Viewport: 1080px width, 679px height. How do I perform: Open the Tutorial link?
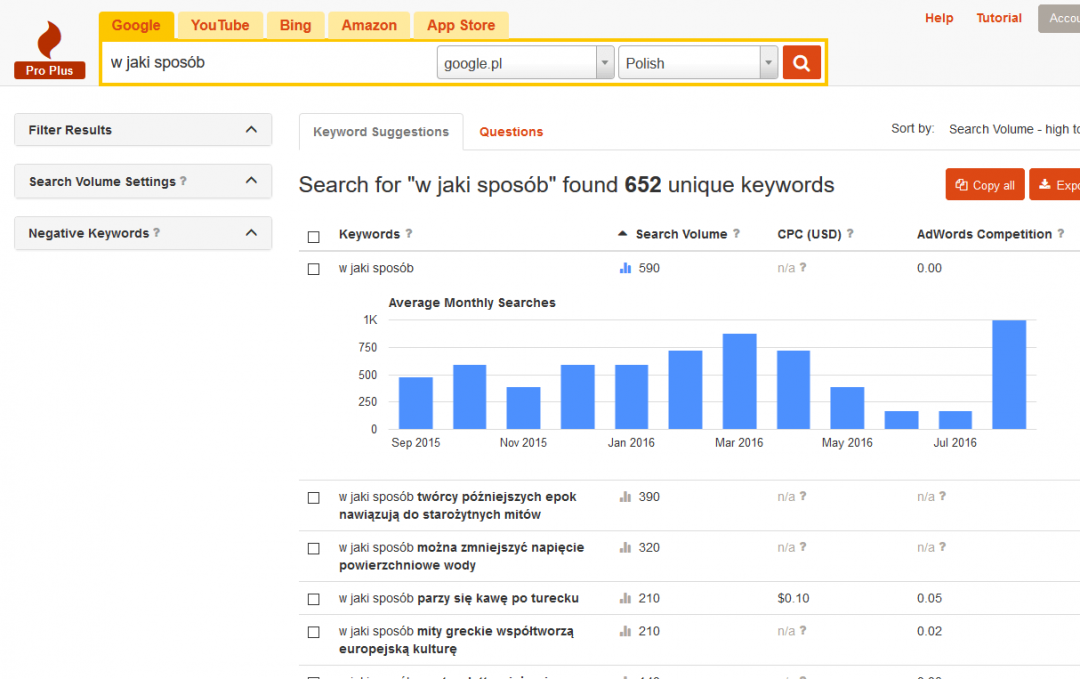pyautogui.click(x=999, y=18)
